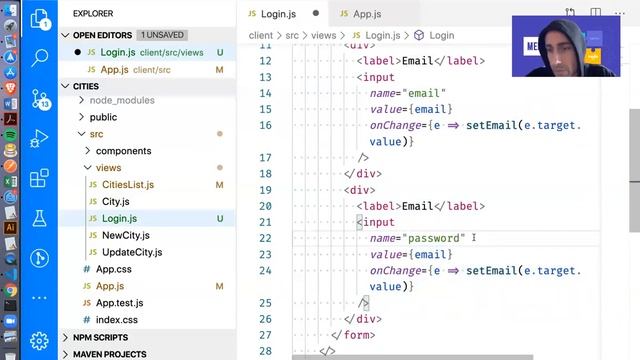Open the editor more actions menu

pos(620,13)
